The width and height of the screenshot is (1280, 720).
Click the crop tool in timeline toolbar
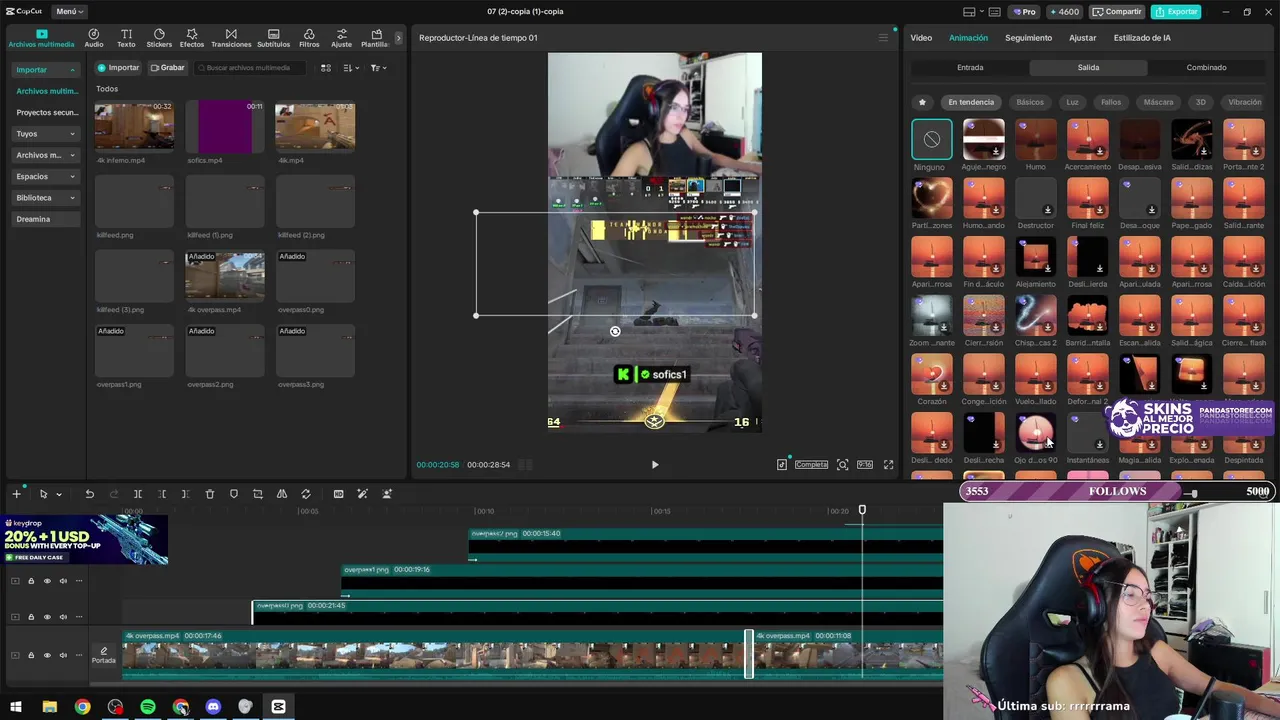pyautogui.click(x=258, y=494)
